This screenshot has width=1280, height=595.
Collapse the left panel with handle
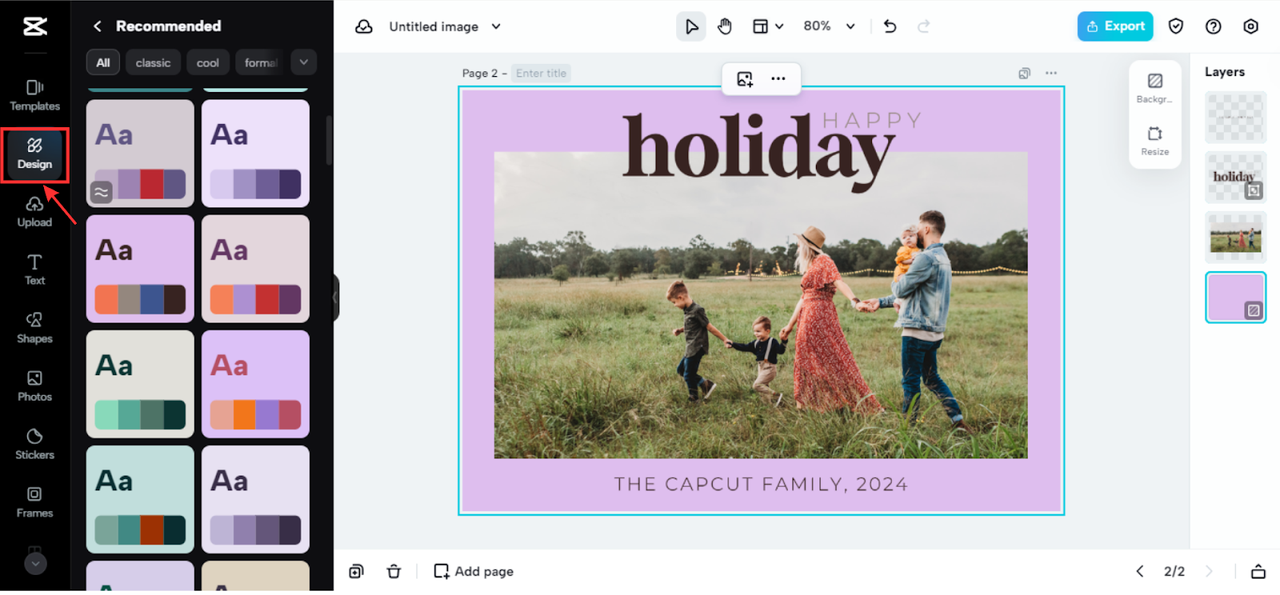point(336,298)
